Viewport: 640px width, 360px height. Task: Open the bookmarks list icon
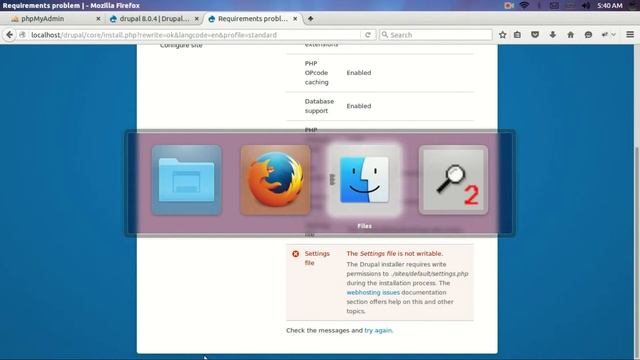pyautogui.click(x=518, y=35)
